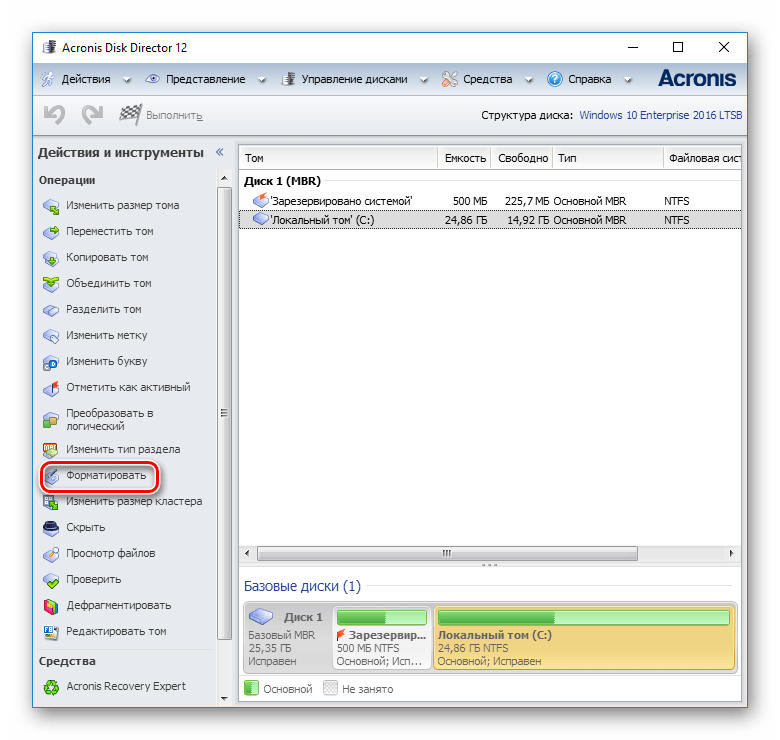
Task: Click the Не занято legend swatch
Action: click(x=330, y=688)
